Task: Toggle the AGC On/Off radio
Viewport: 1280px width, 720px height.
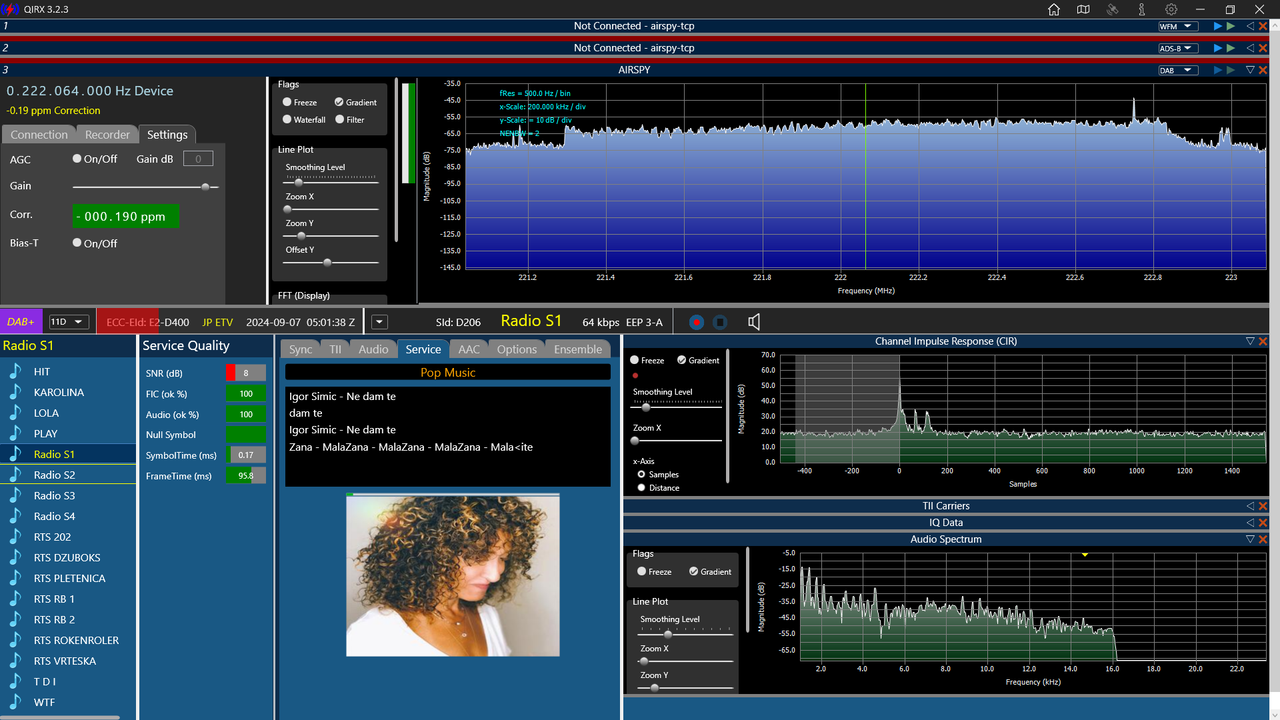Action: [77, 159]
